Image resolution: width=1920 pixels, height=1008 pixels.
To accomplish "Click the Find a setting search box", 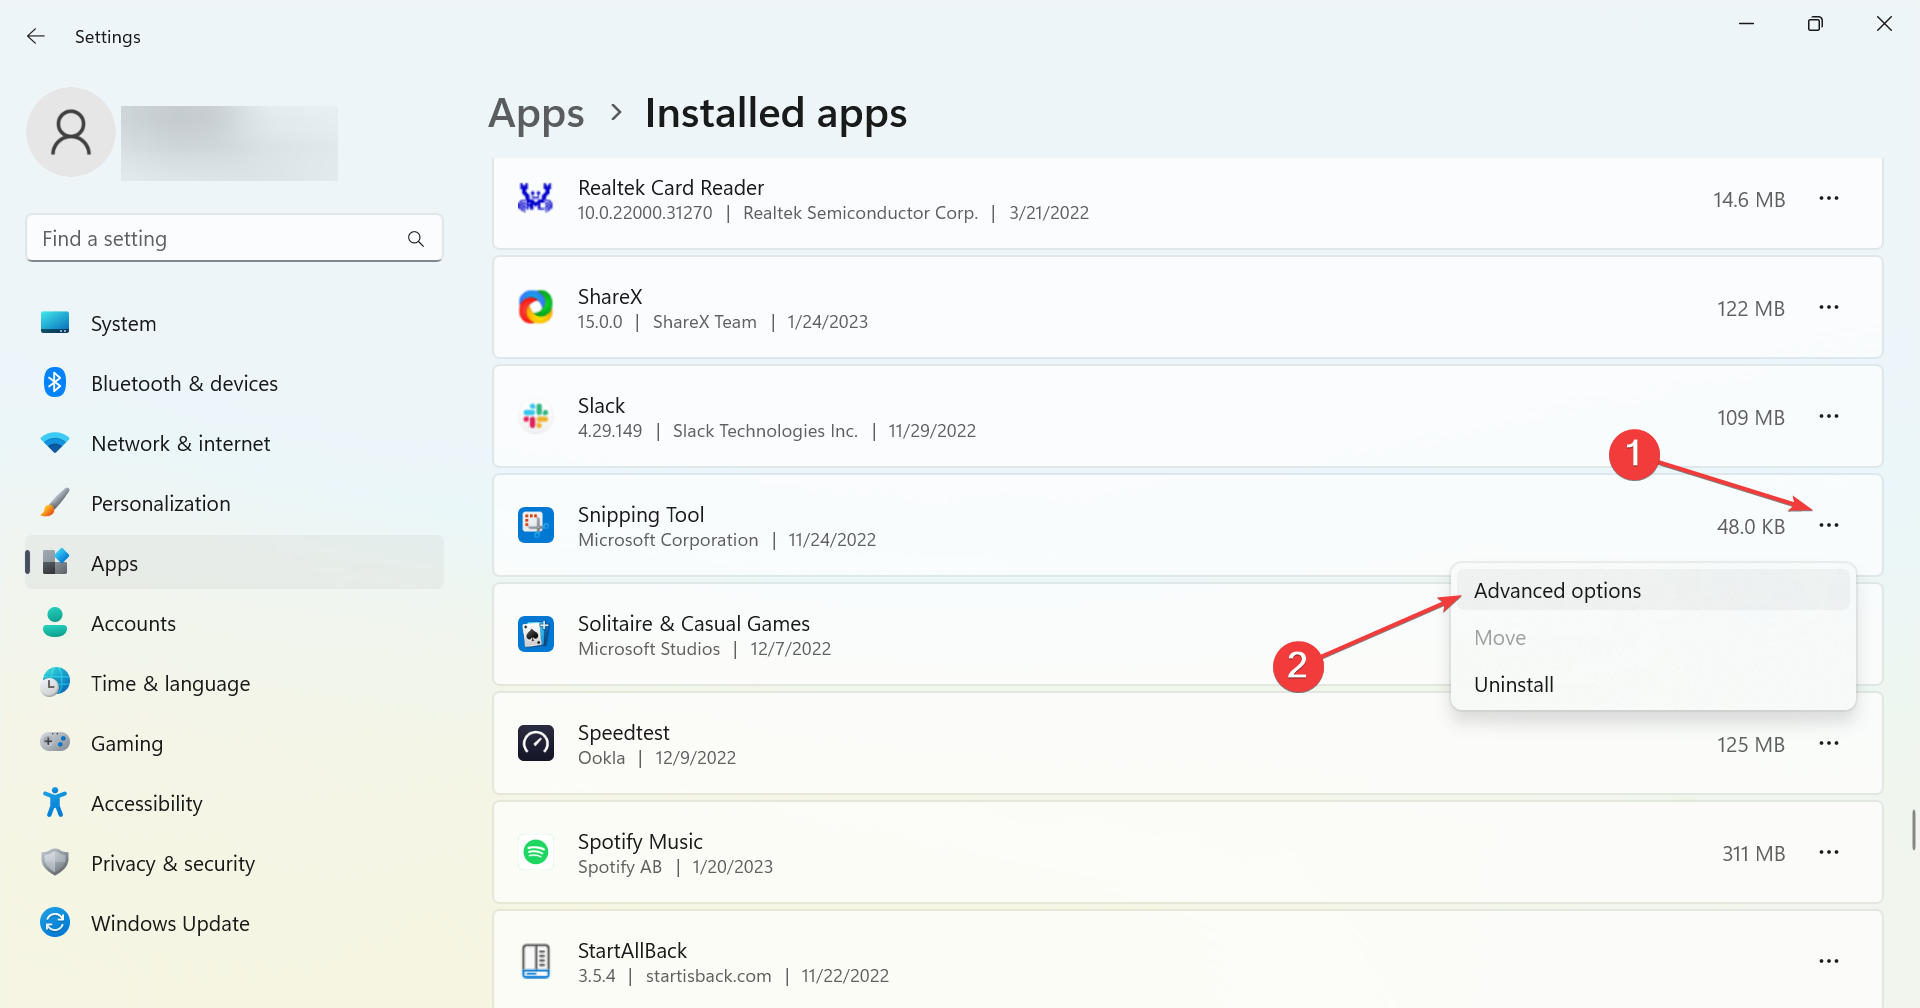I will [234, 238].
